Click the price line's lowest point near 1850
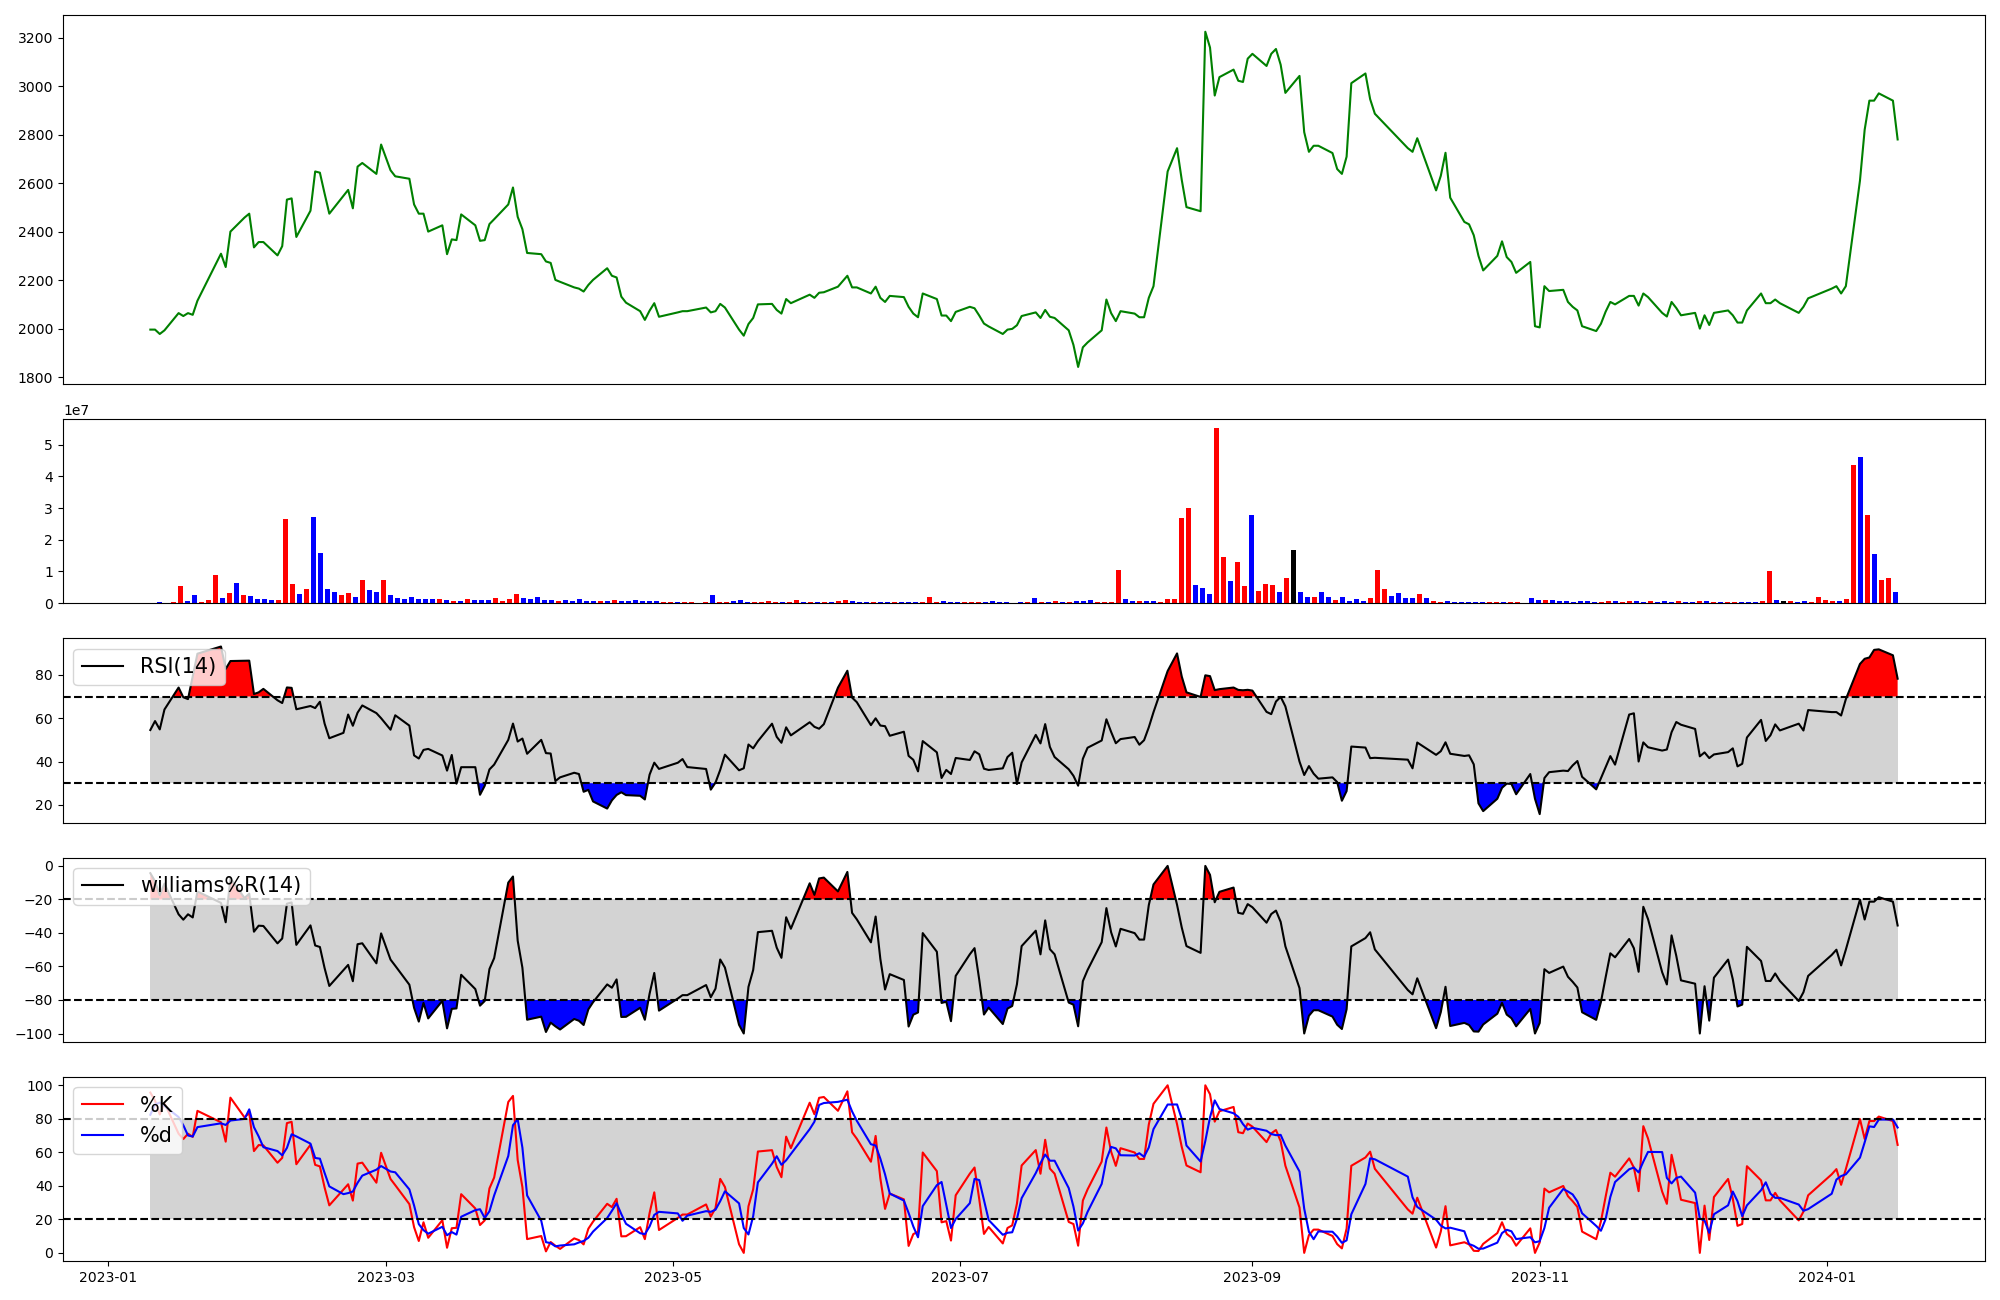2000x1300 pixels. (1078, 366)
